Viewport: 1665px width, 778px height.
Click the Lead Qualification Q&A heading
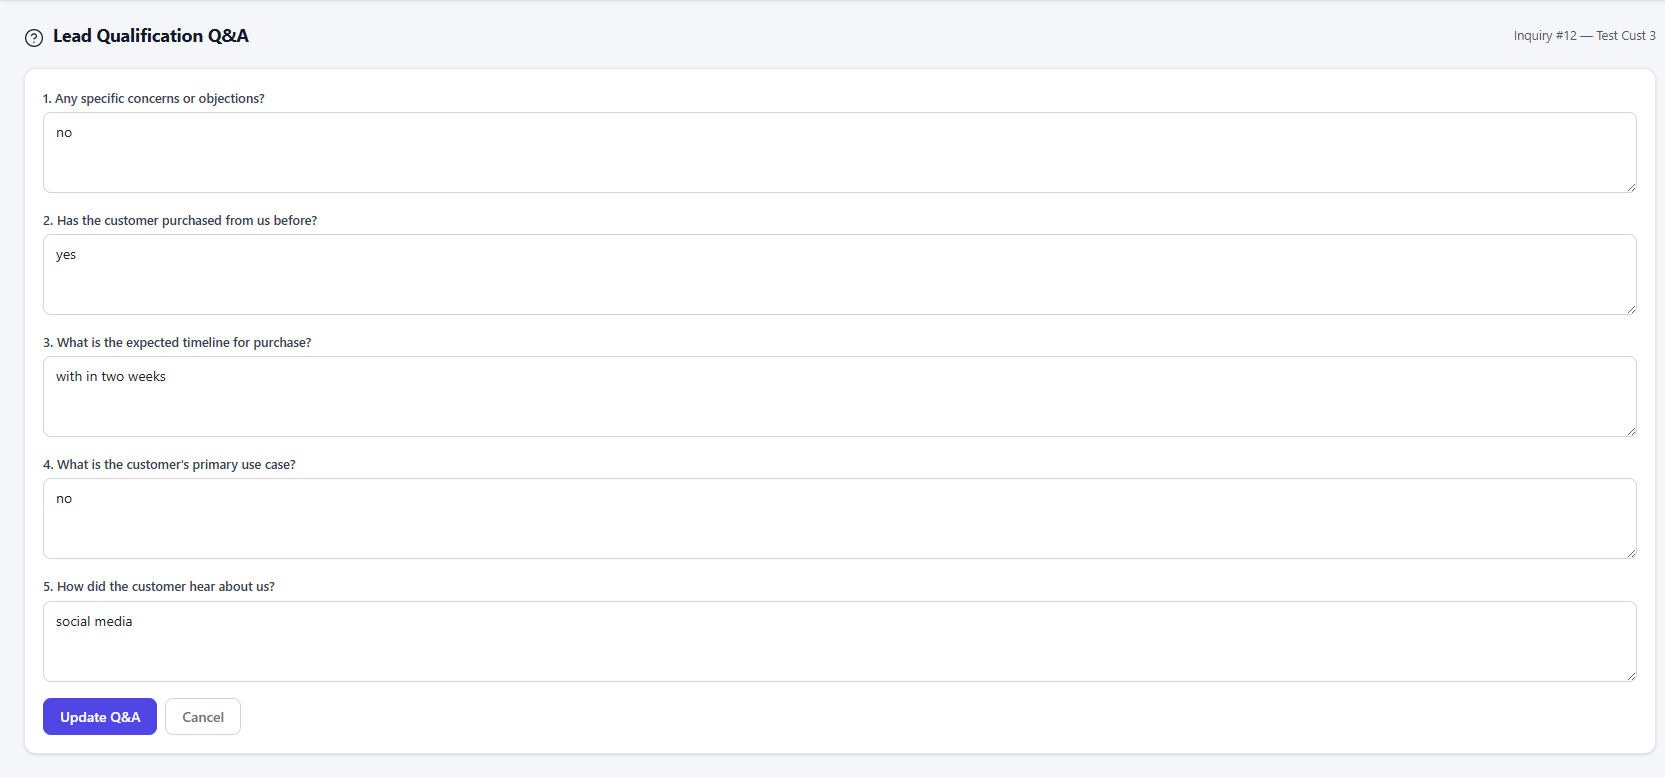pos(151,36)
